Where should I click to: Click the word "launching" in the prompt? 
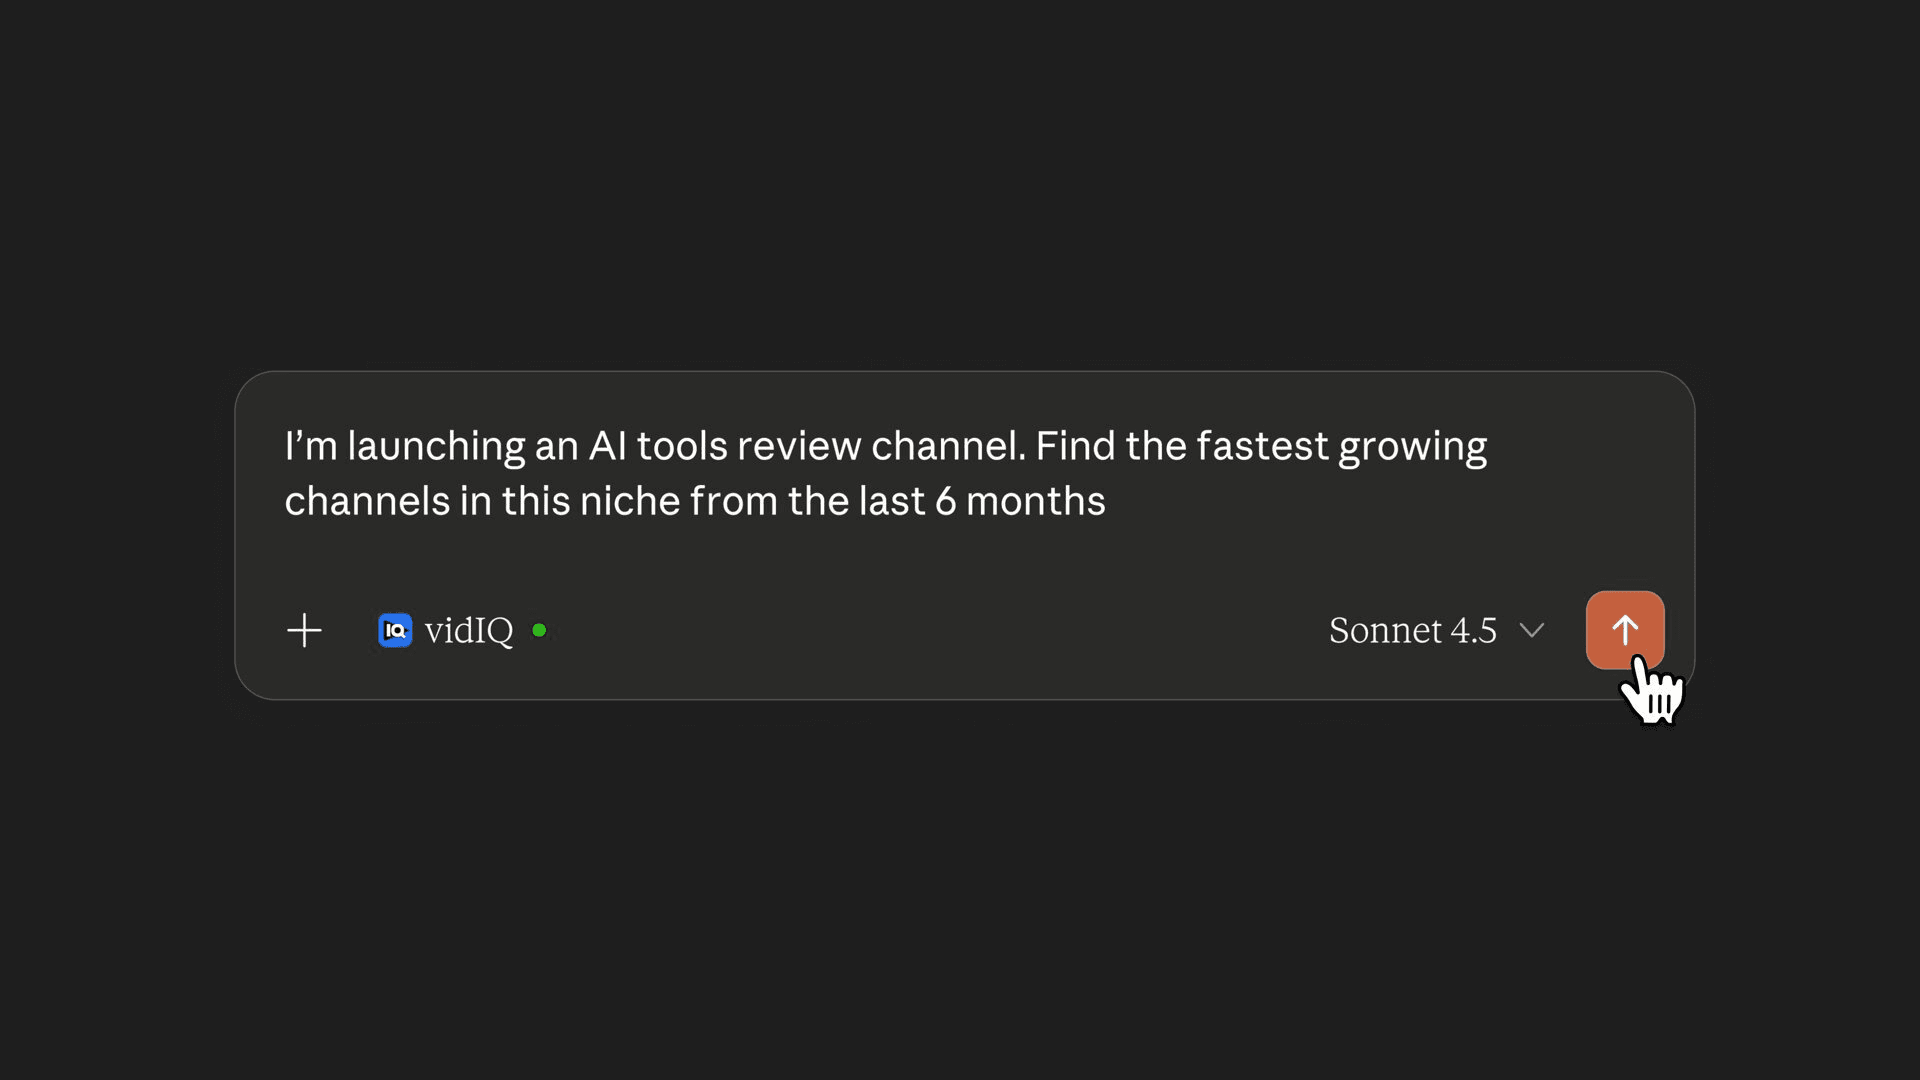(x=435, y=446)
